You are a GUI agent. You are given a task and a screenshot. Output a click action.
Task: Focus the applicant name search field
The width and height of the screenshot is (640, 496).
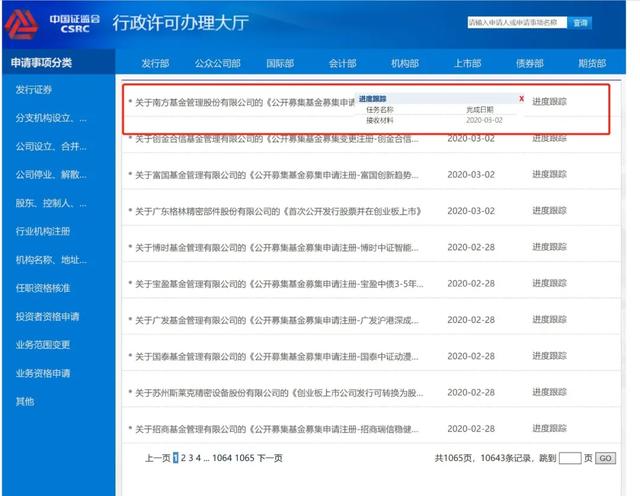tap(517, 22)
